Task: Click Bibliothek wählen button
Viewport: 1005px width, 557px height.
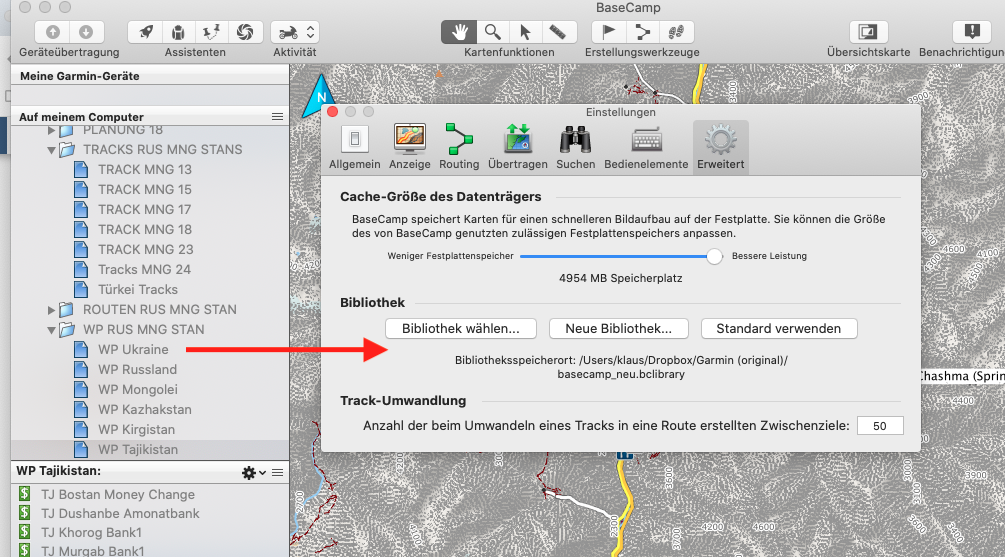Action: [461, 329]
